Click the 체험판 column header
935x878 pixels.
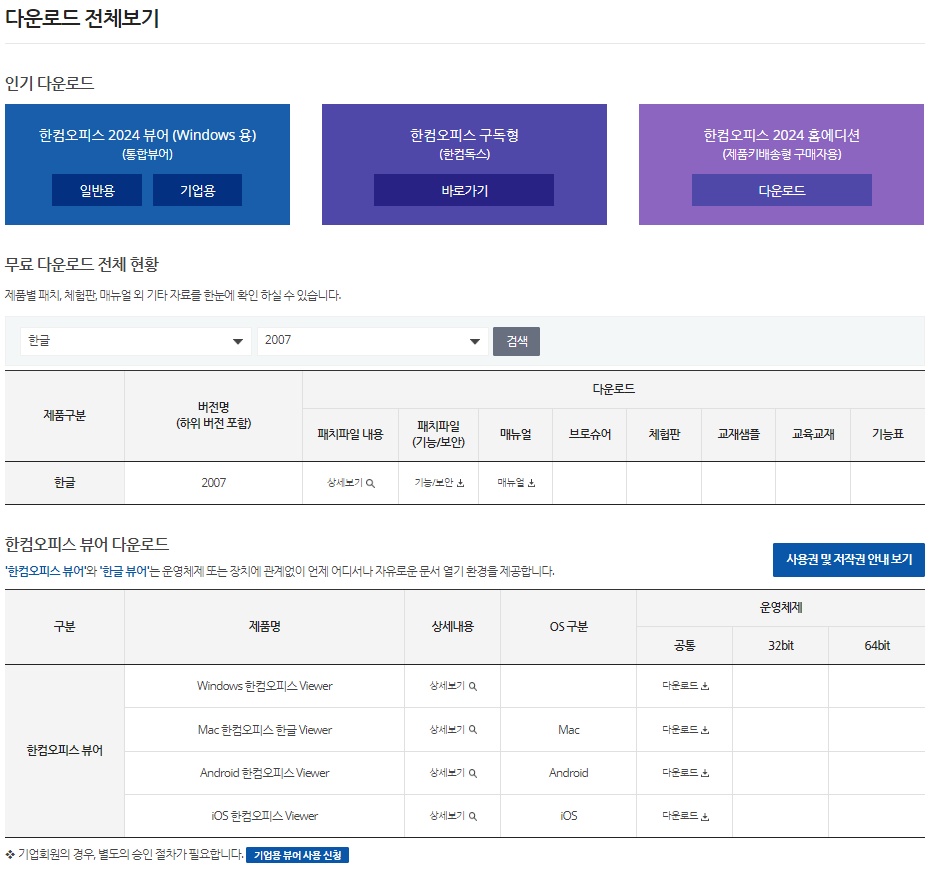664,435
